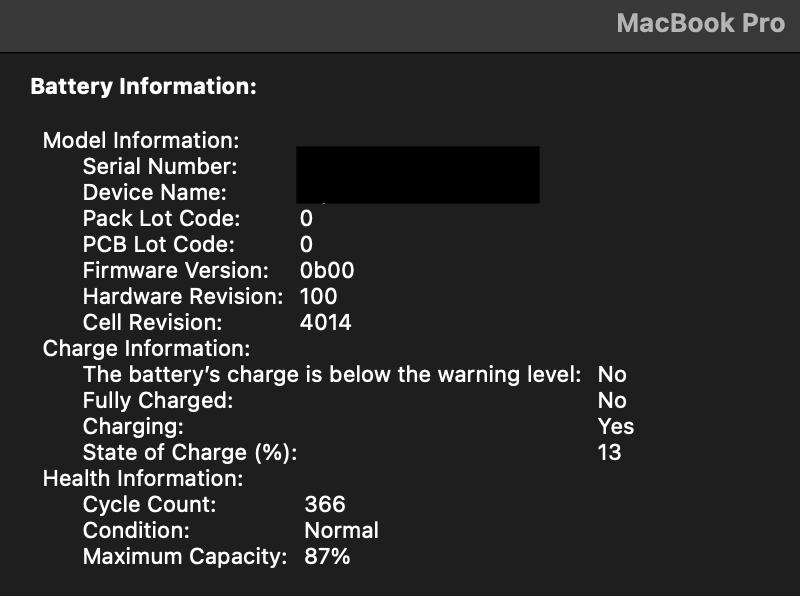Click the redacted black box over serial number
Image resolution: width=800 pixels, height=596 pixels.
[418, 175]
